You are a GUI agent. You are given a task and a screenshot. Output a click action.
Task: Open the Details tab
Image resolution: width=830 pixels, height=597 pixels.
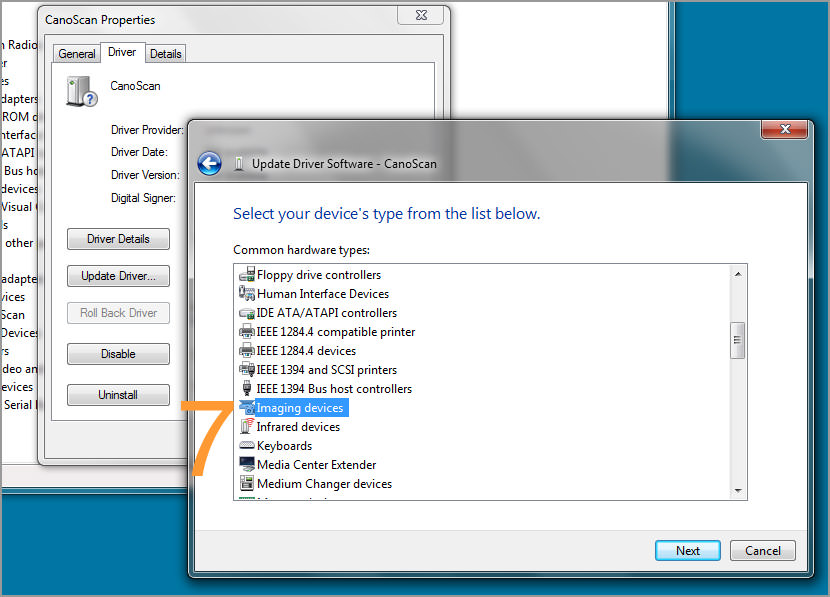pyautogui.click(x=165, y=53)
